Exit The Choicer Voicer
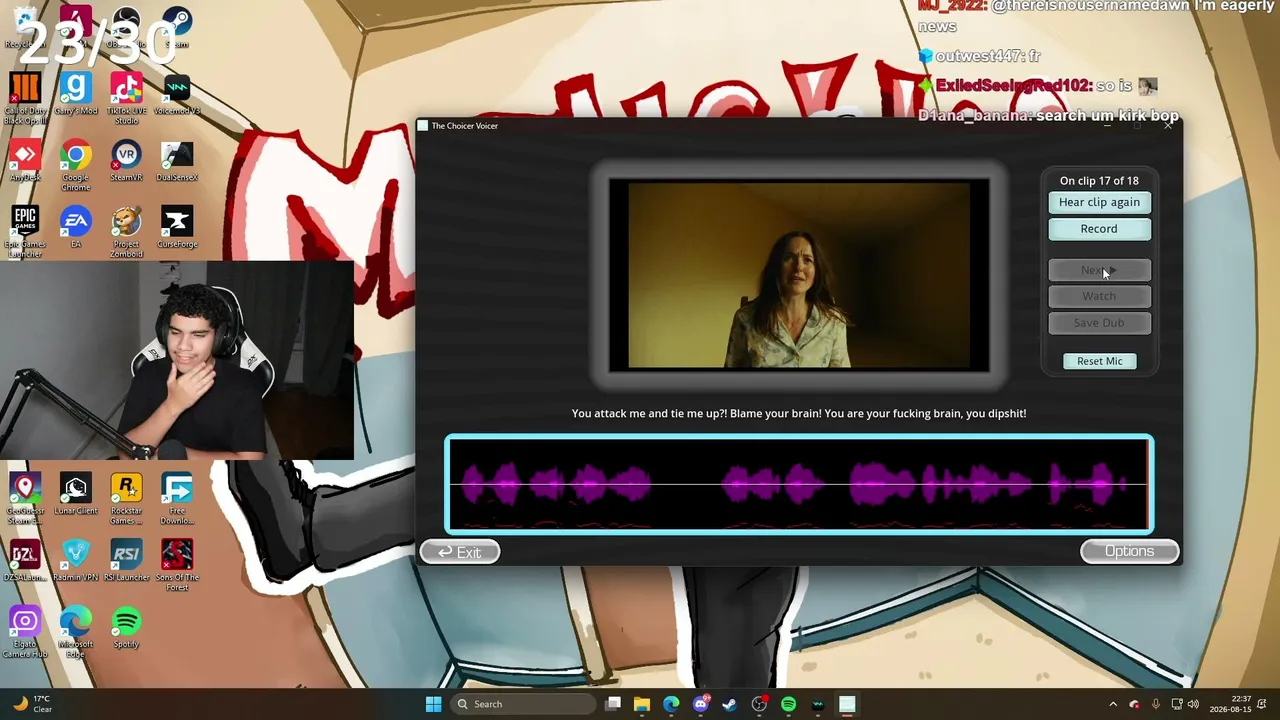This screenshot has width=1280, height=720. click(x=460, y=552)
